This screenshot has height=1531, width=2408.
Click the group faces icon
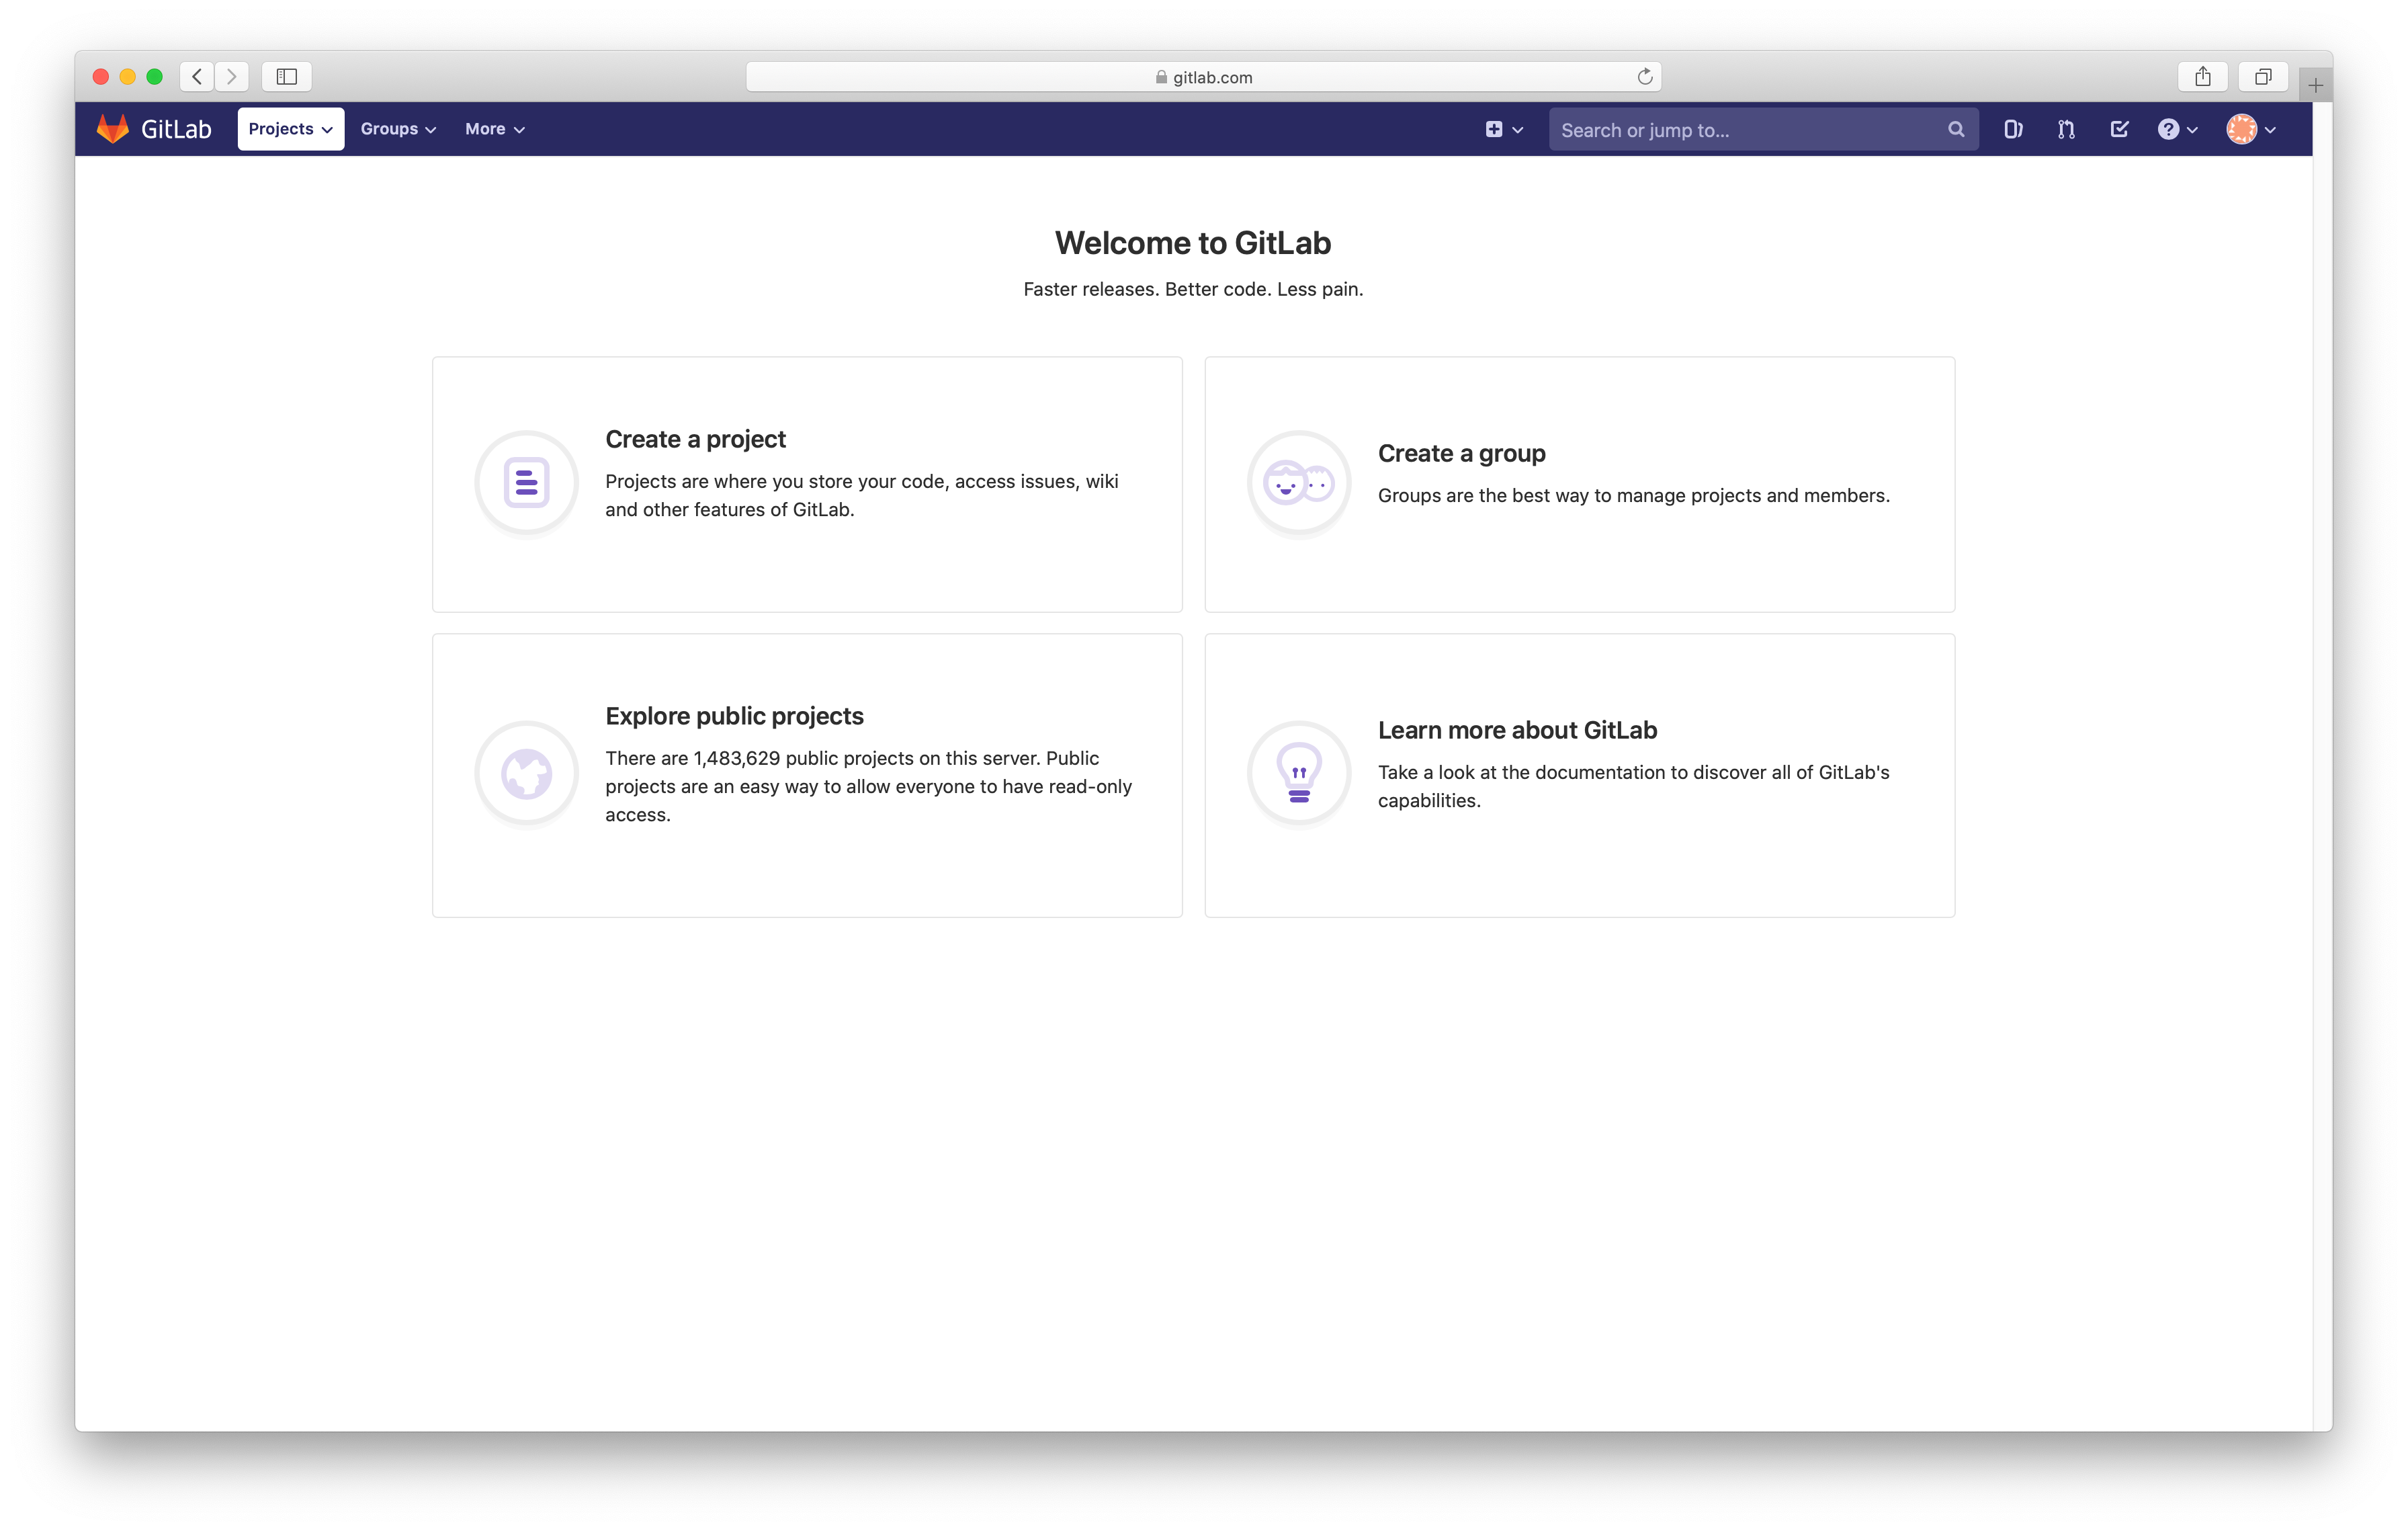(x=1299, y=483)
